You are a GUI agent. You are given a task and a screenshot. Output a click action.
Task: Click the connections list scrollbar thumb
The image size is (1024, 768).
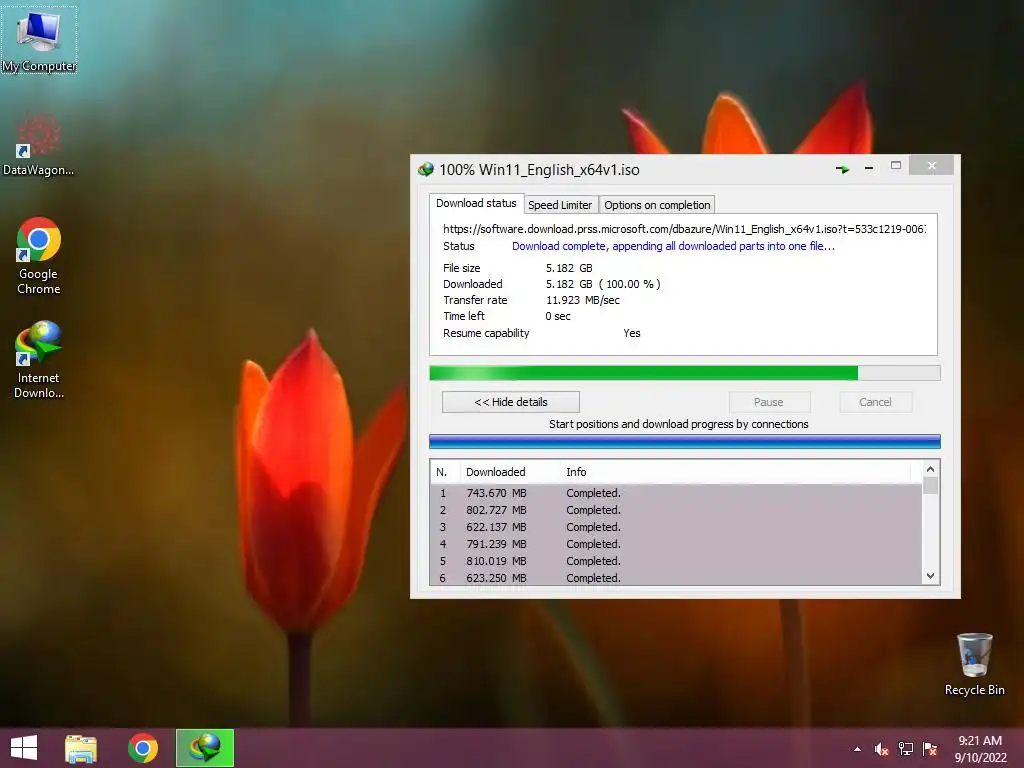[x=931, y=486]
